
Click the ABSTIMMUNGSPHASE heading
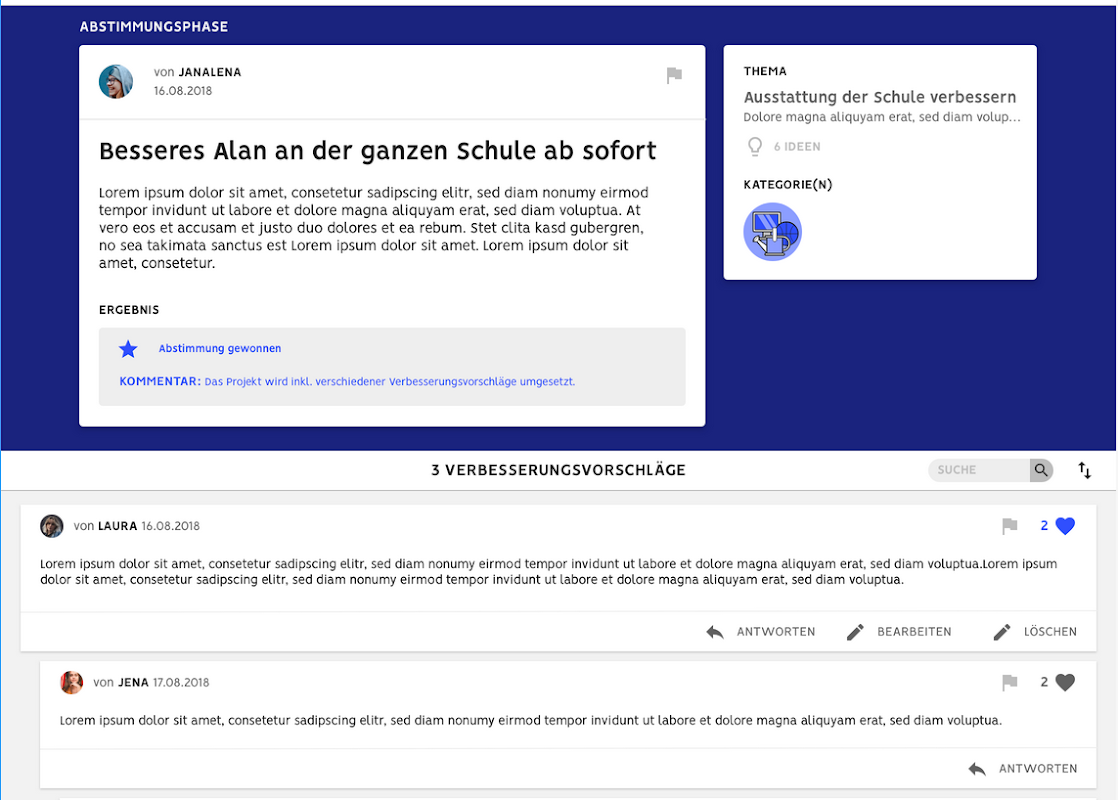coord(154,26)
